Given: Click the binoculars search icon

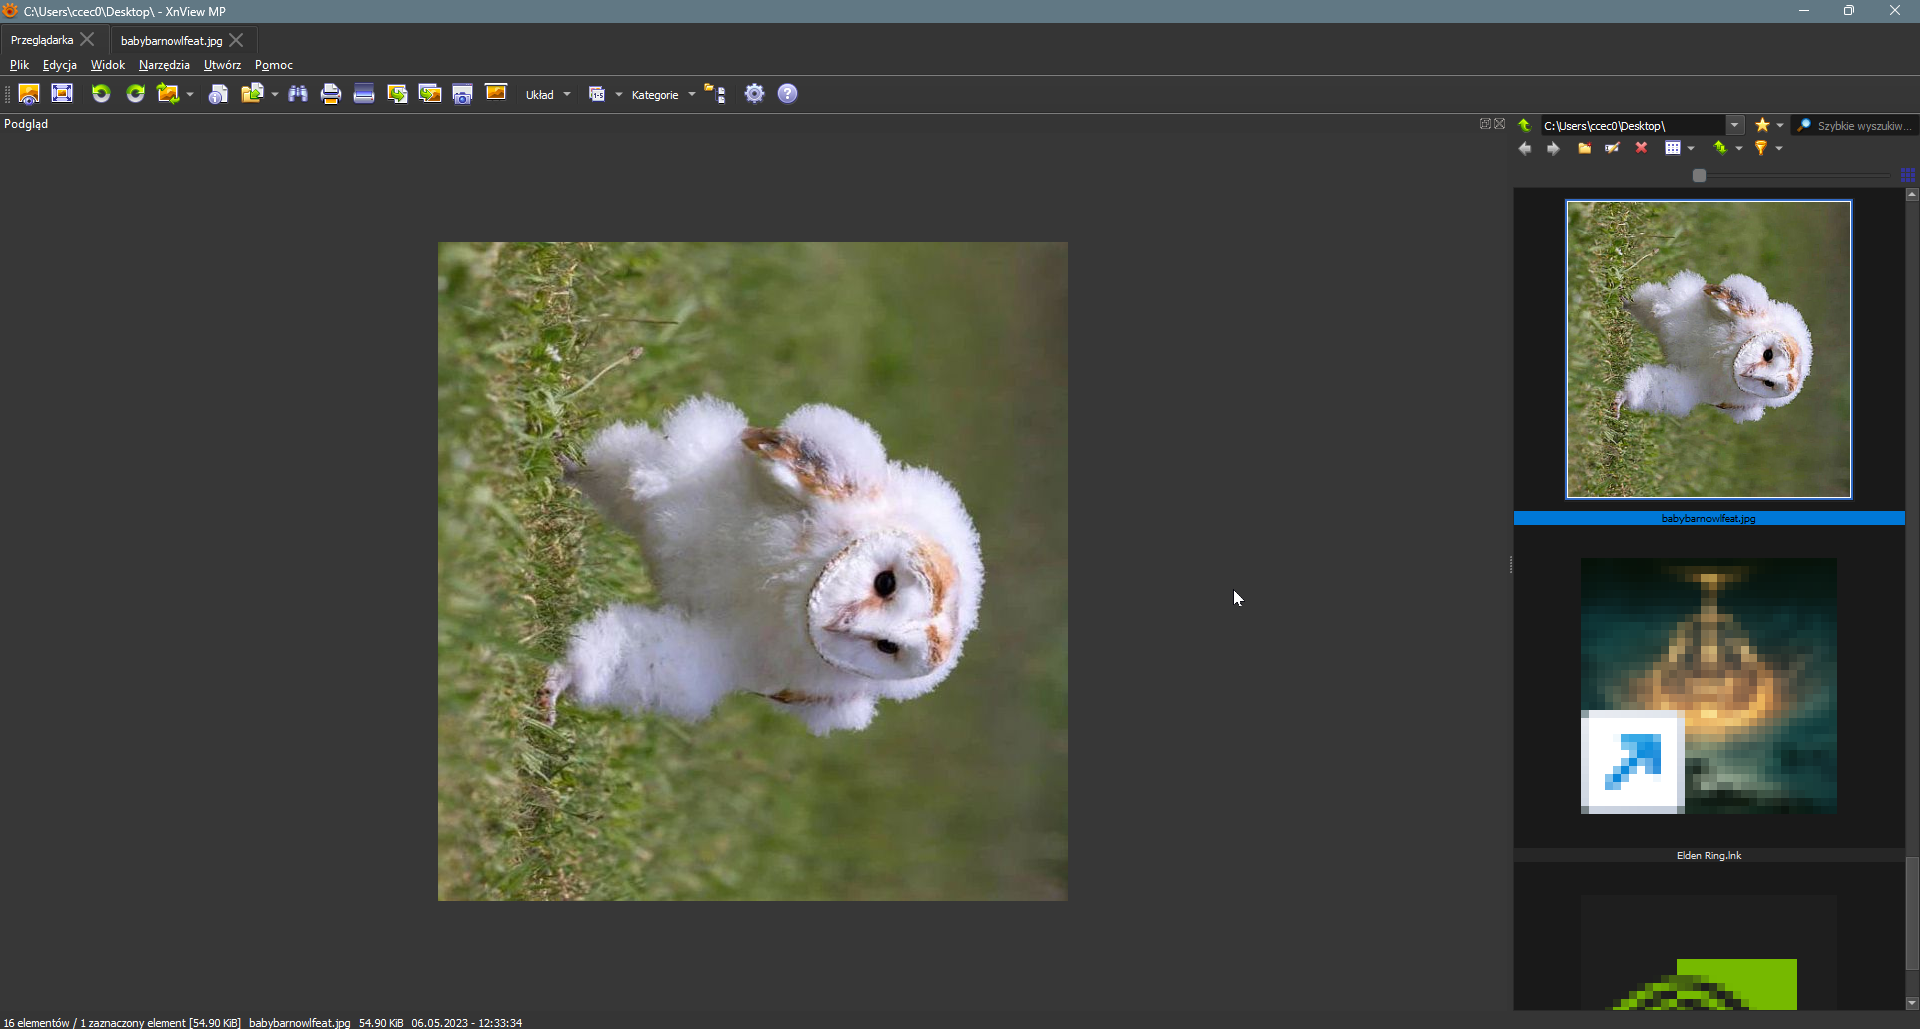Looking at the screenshot, I should (x=298, y=94).
